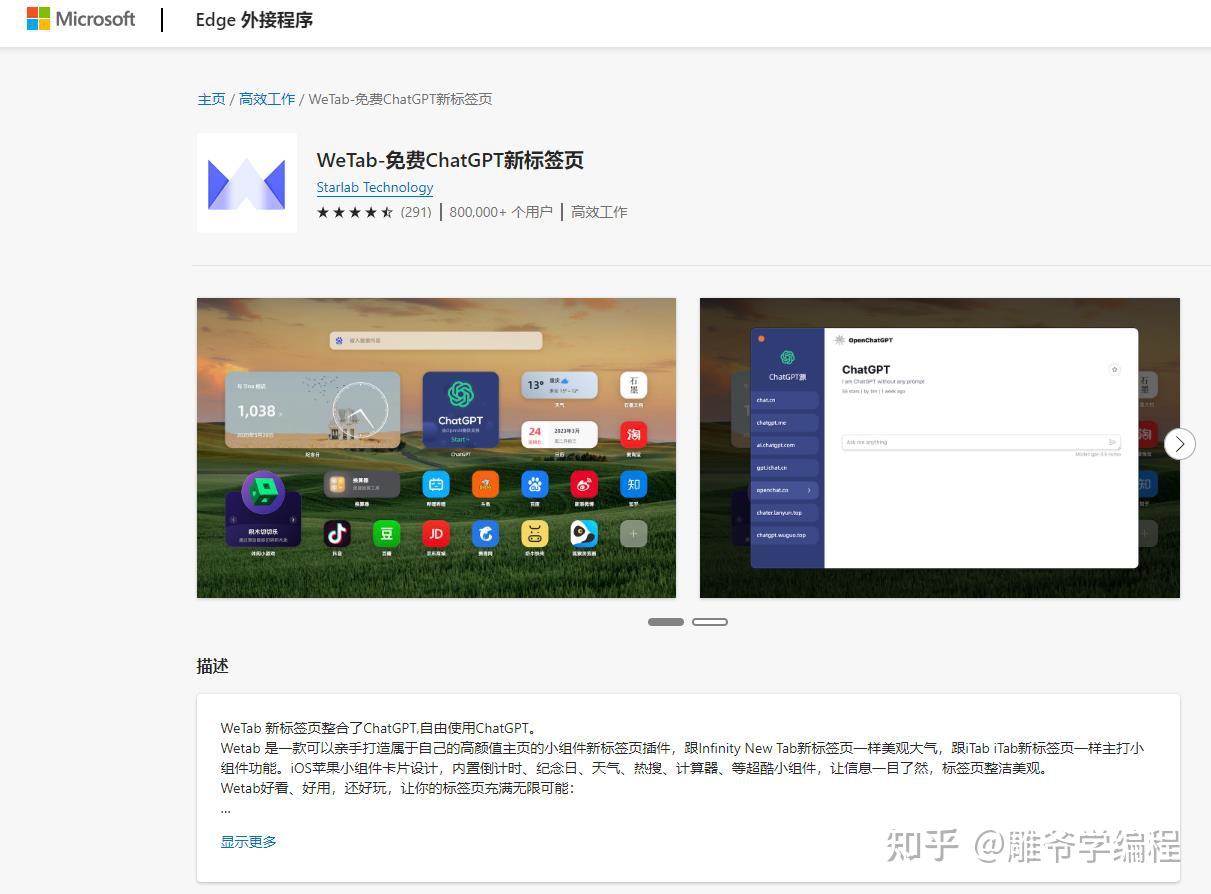
Task: Click the WeTab extension logo
Action: coord(246,182)
